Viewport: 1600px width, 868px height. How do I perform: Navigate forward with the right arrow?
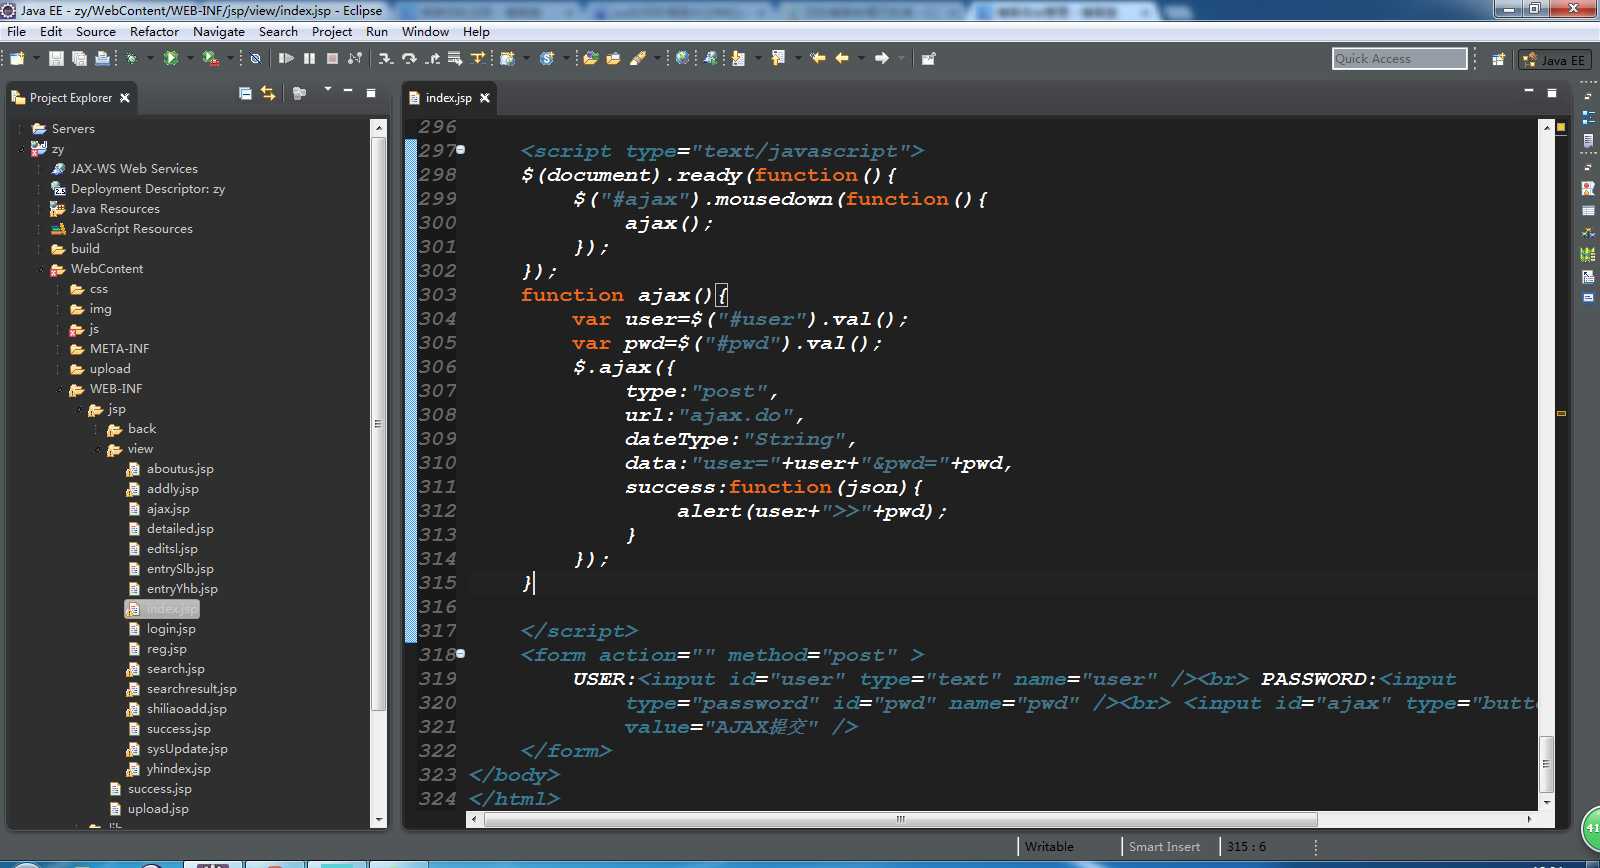881,58
